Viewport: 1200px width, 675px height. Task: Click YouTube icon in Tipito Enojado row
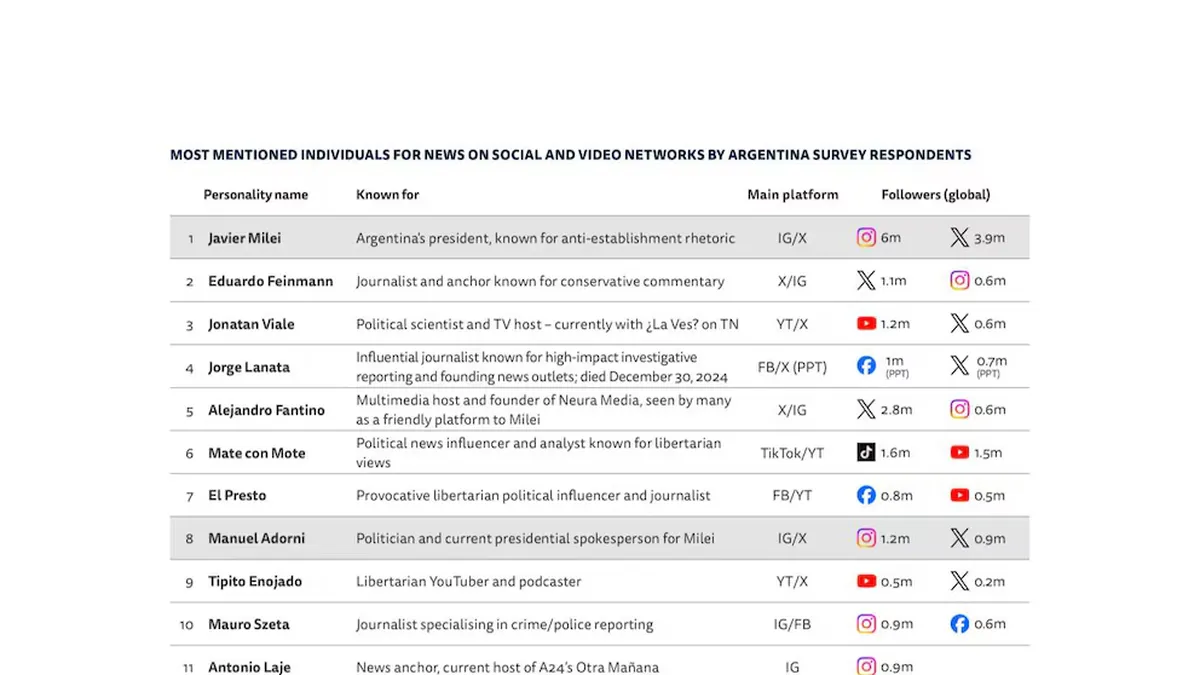866,581
